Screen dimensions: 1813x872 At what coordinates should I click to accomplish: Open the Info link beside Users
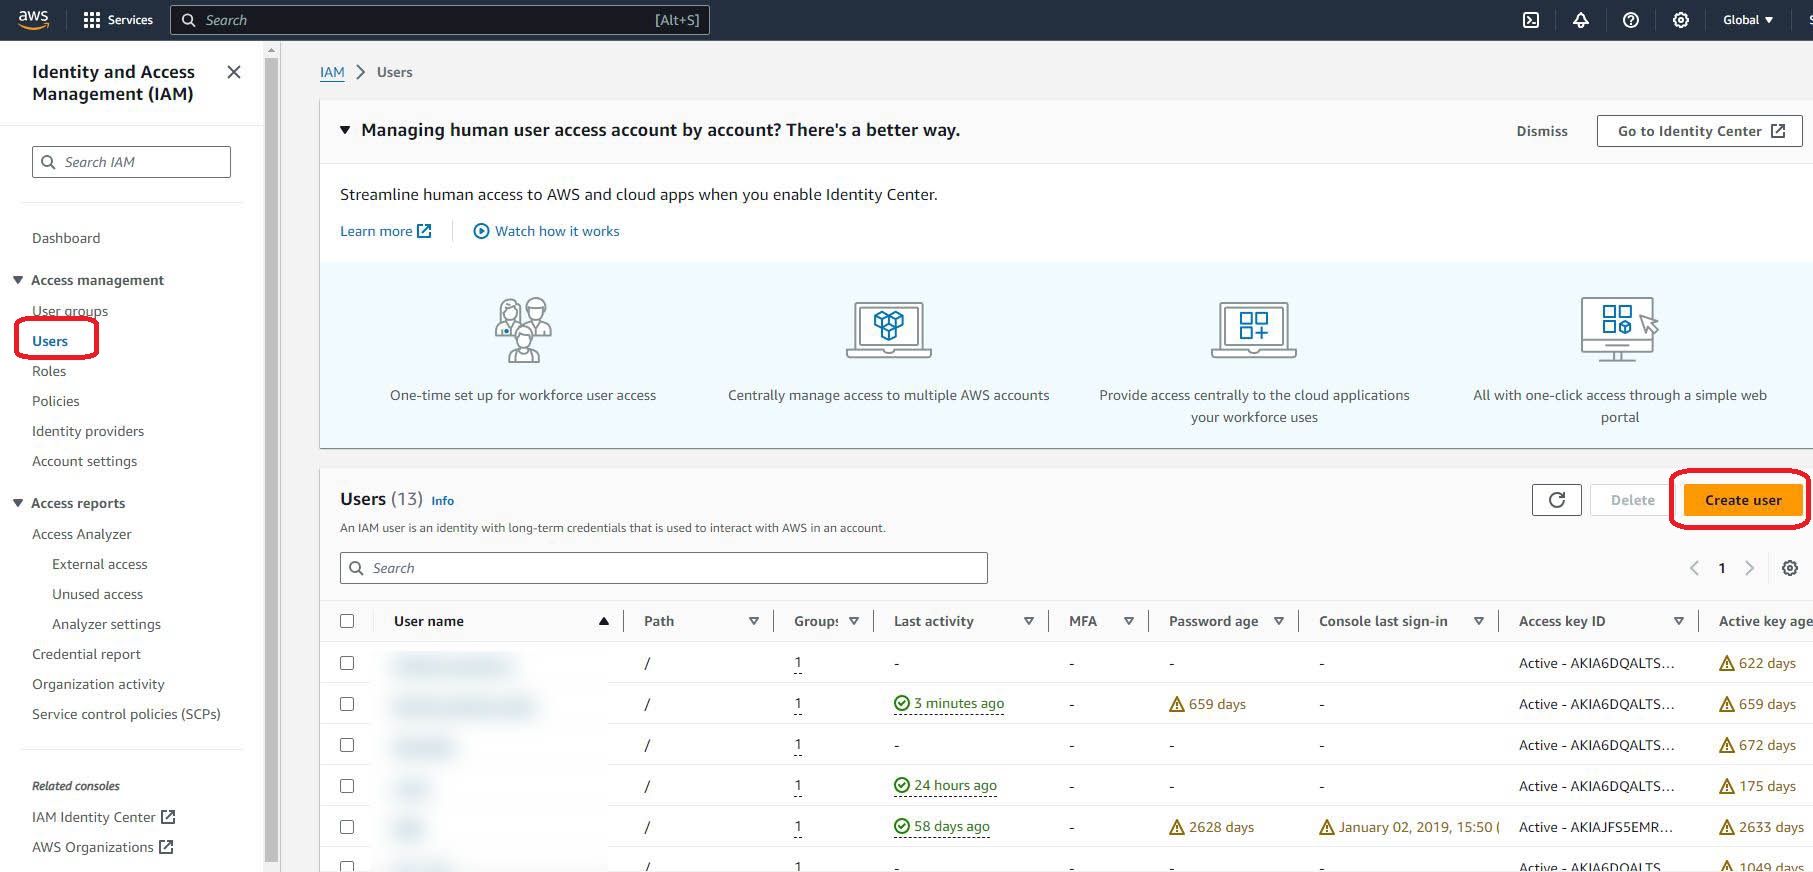tap(442, 501)
